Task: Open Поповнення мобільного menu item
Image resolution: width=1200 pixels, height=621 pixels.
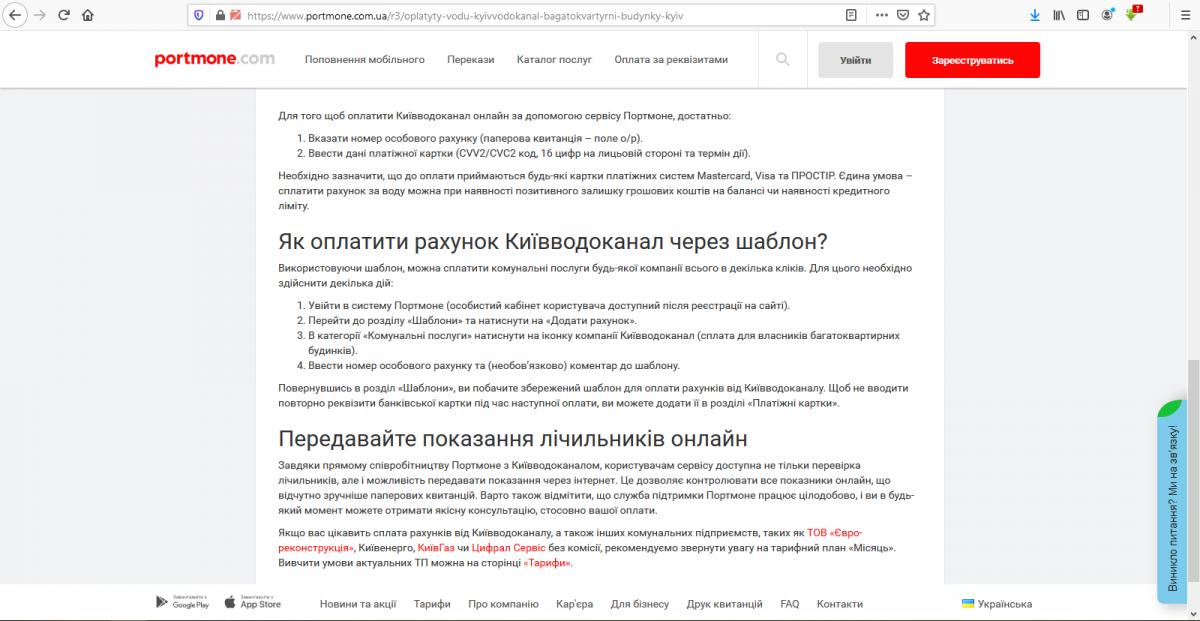Action: coord(365,60)
